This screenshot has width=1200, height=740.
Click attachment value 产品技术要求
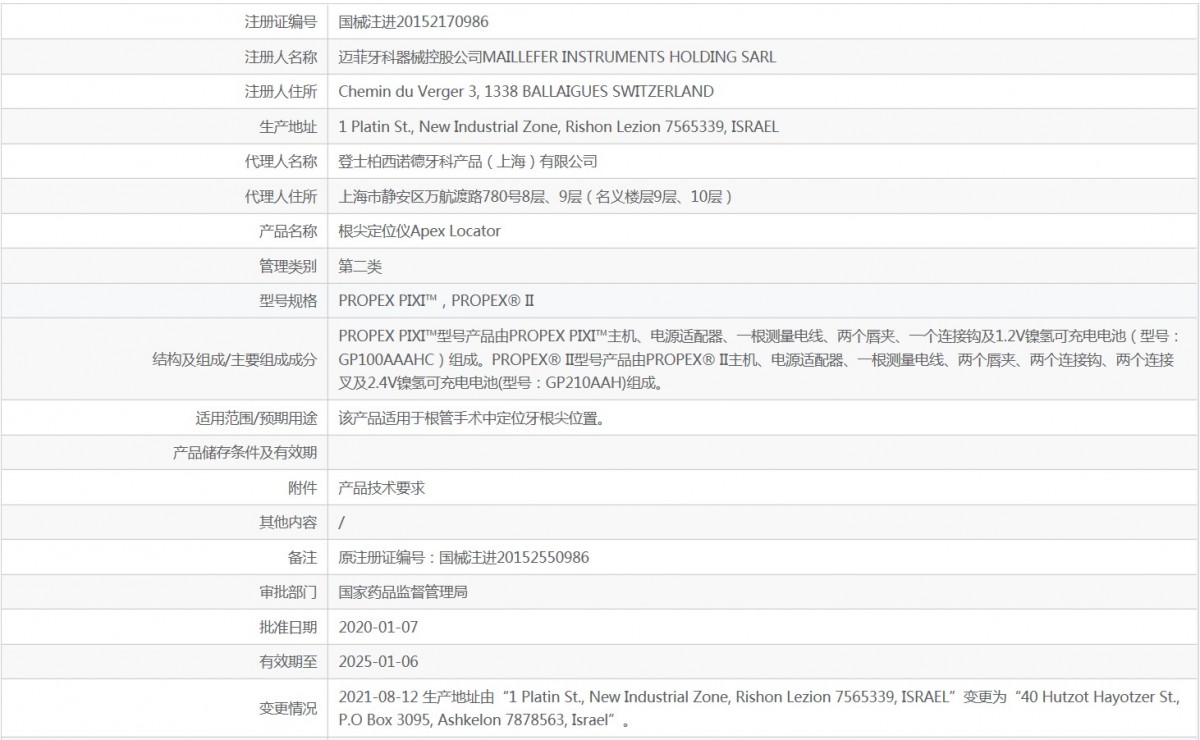click(382, 488)
